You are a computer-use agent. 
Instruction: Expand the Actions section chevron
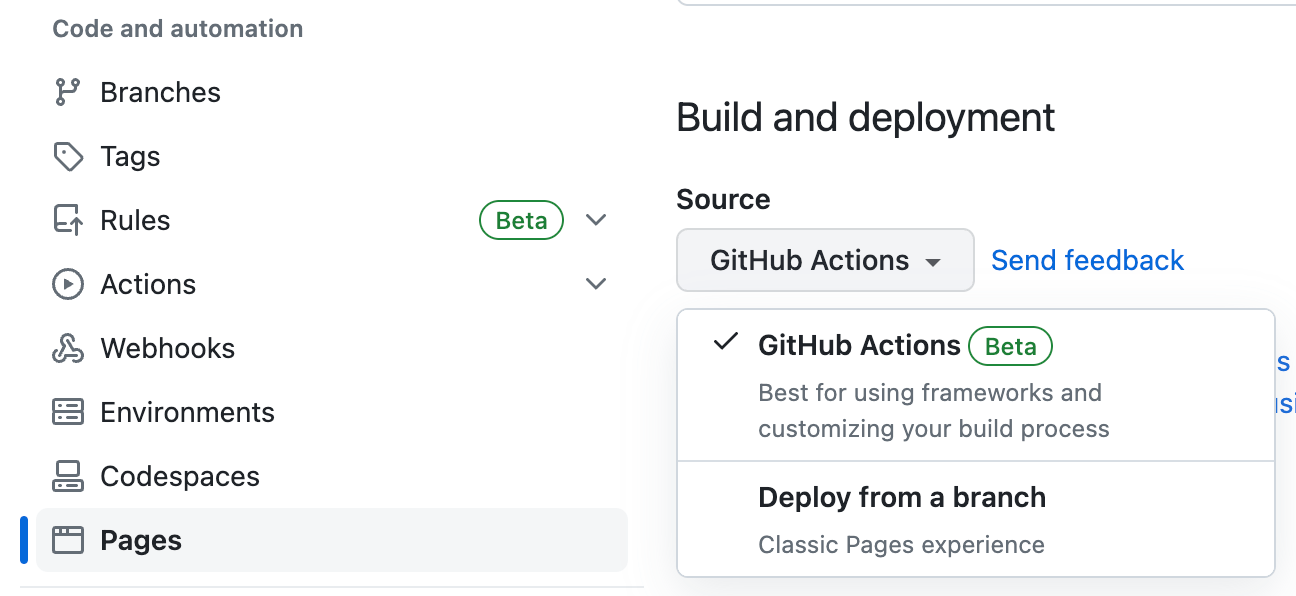pos(596,284)
